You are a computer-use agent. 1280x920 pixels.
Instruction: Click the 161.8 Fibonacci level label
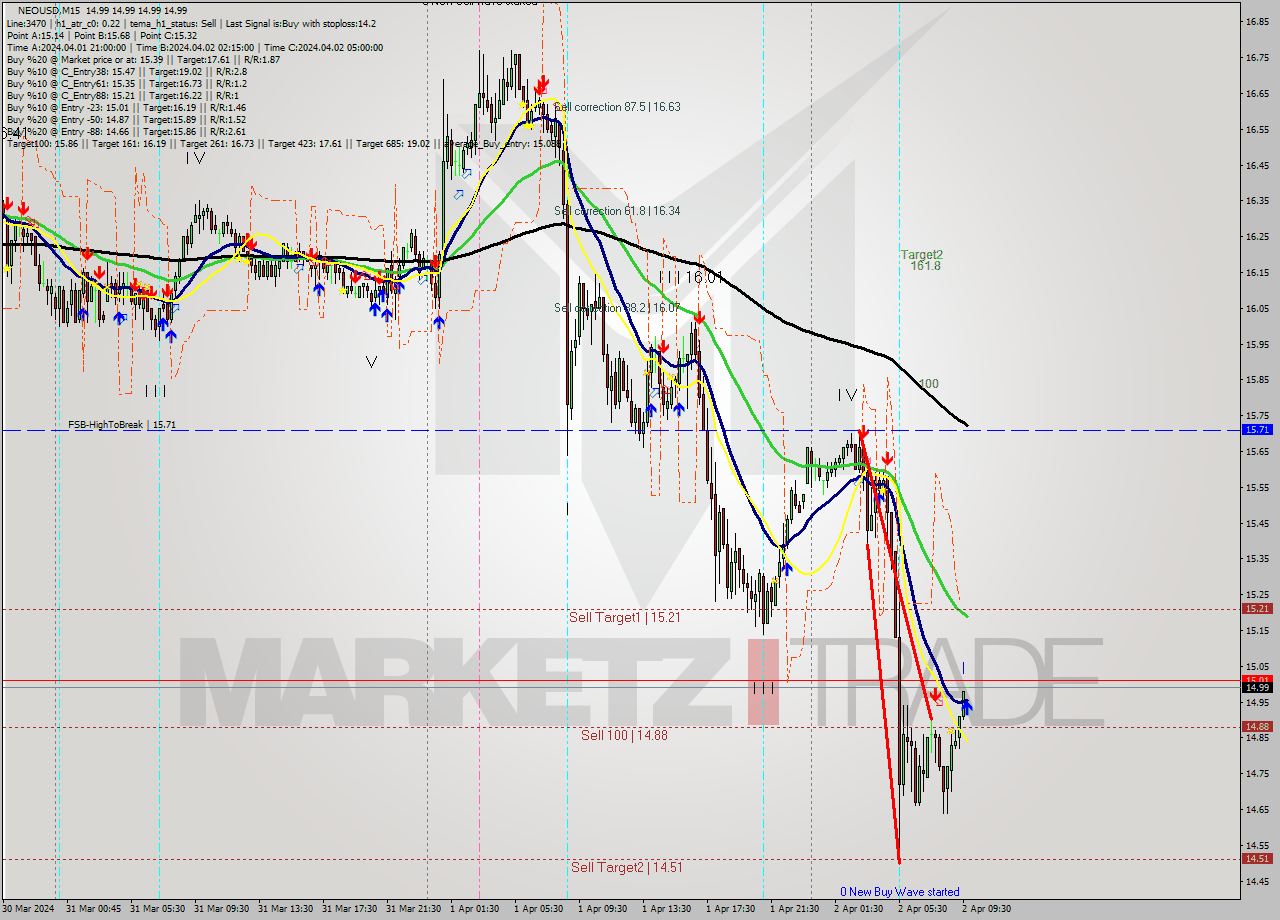[x=925, y=266]
